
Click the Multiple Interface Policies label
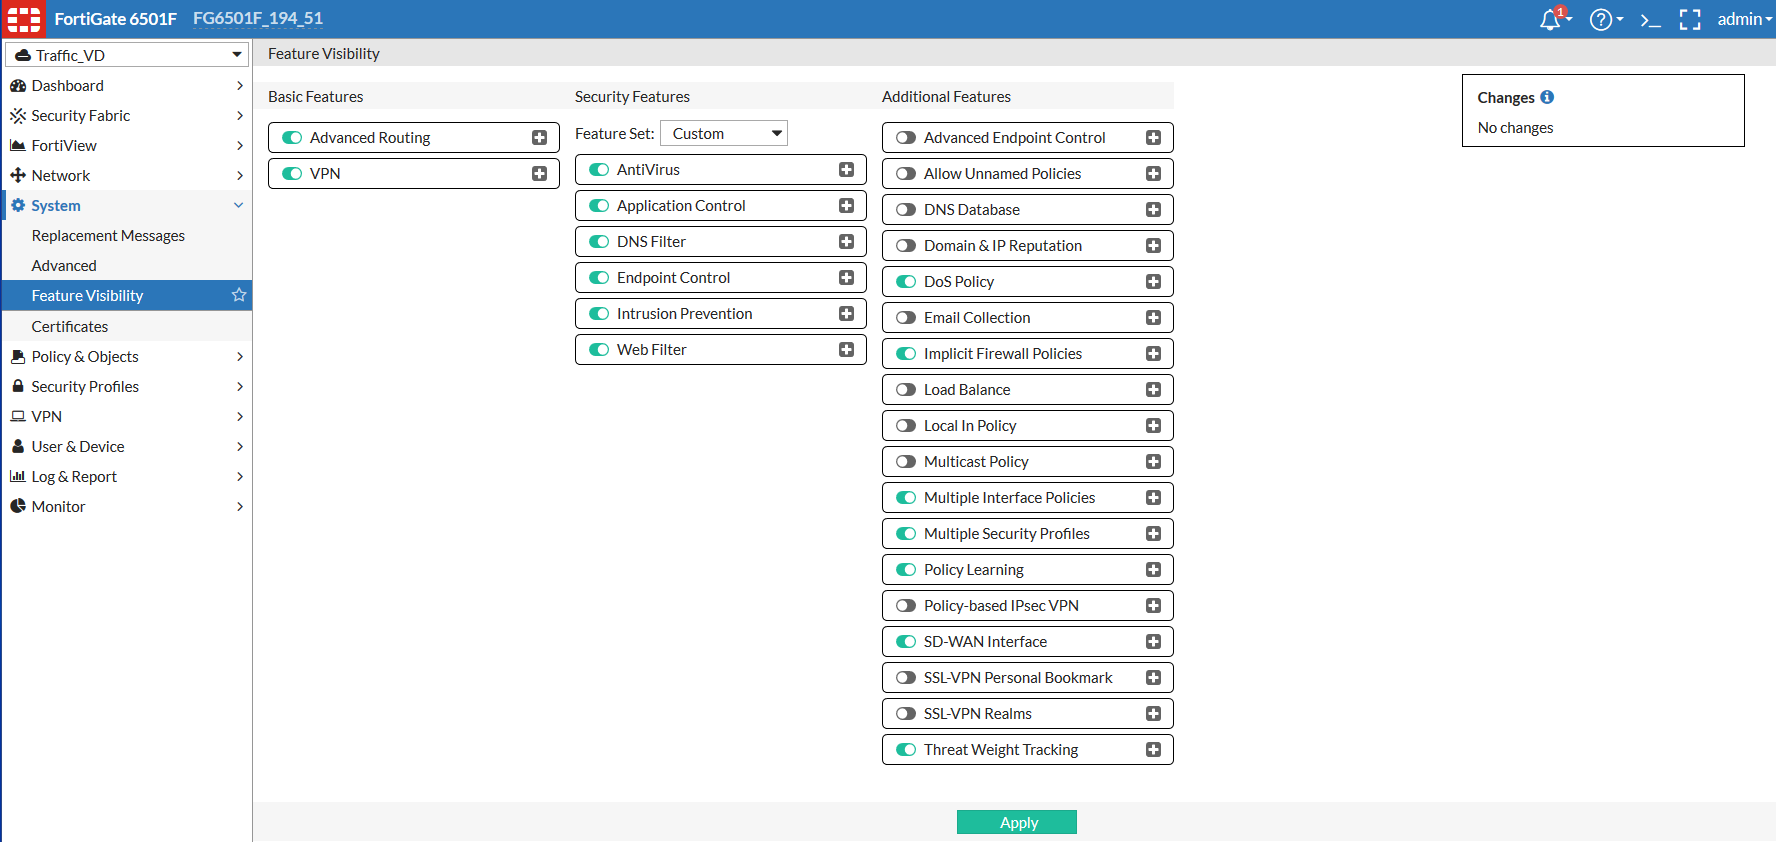[1009, 498]
